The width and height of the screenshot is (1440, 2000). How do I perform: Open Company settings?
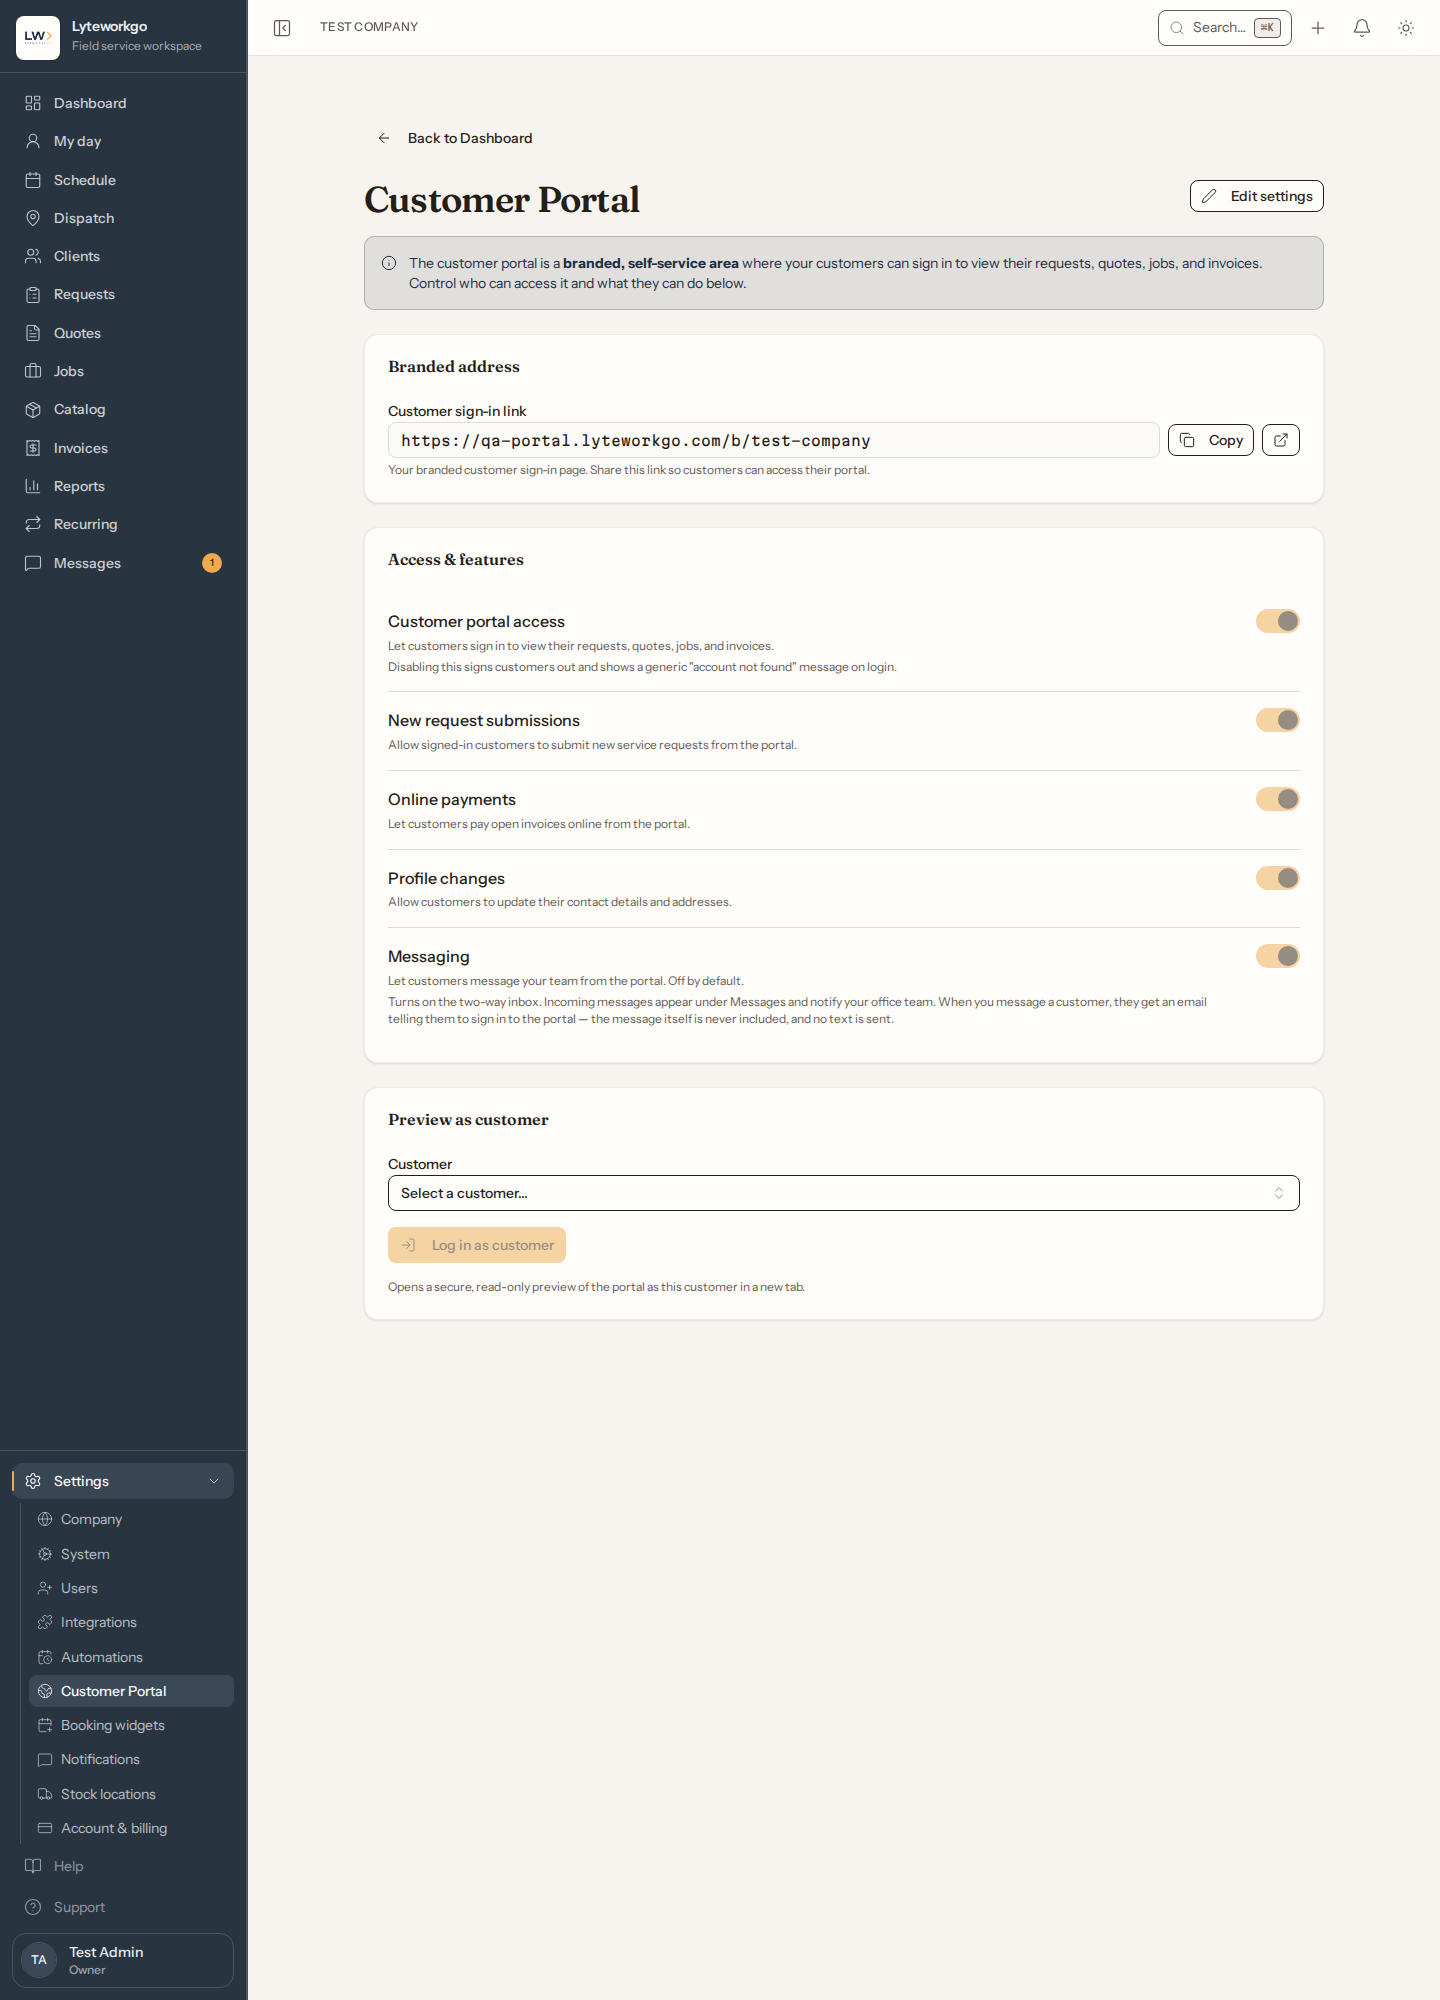click(x=131, y=1519)
